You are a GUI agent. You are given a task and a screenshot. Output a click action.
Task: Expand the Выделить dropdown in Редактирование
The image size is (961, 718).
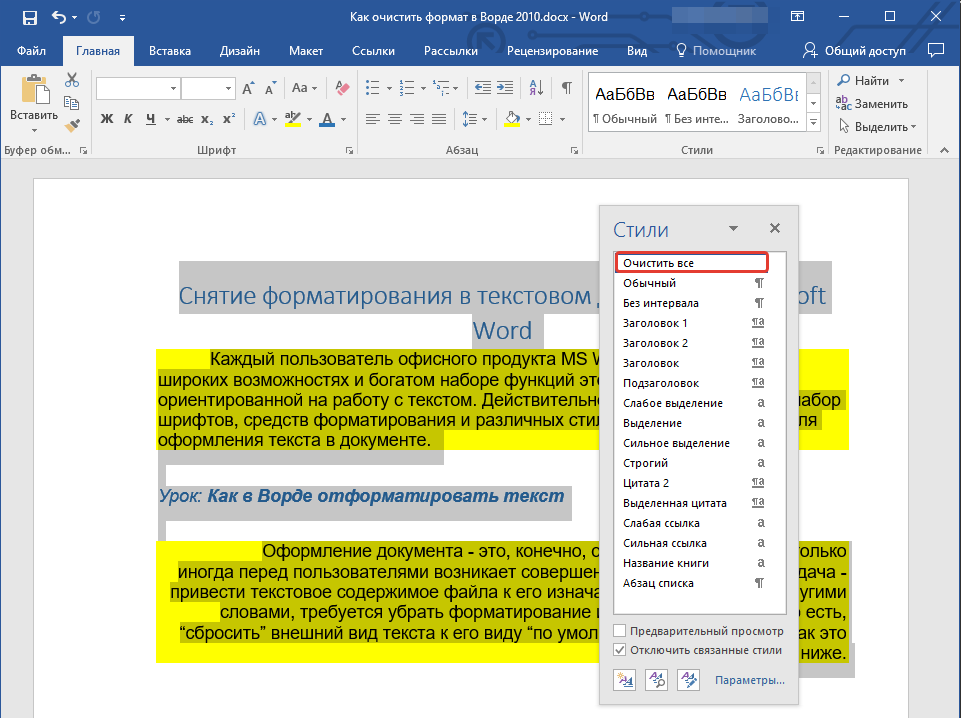click(913, 127)
